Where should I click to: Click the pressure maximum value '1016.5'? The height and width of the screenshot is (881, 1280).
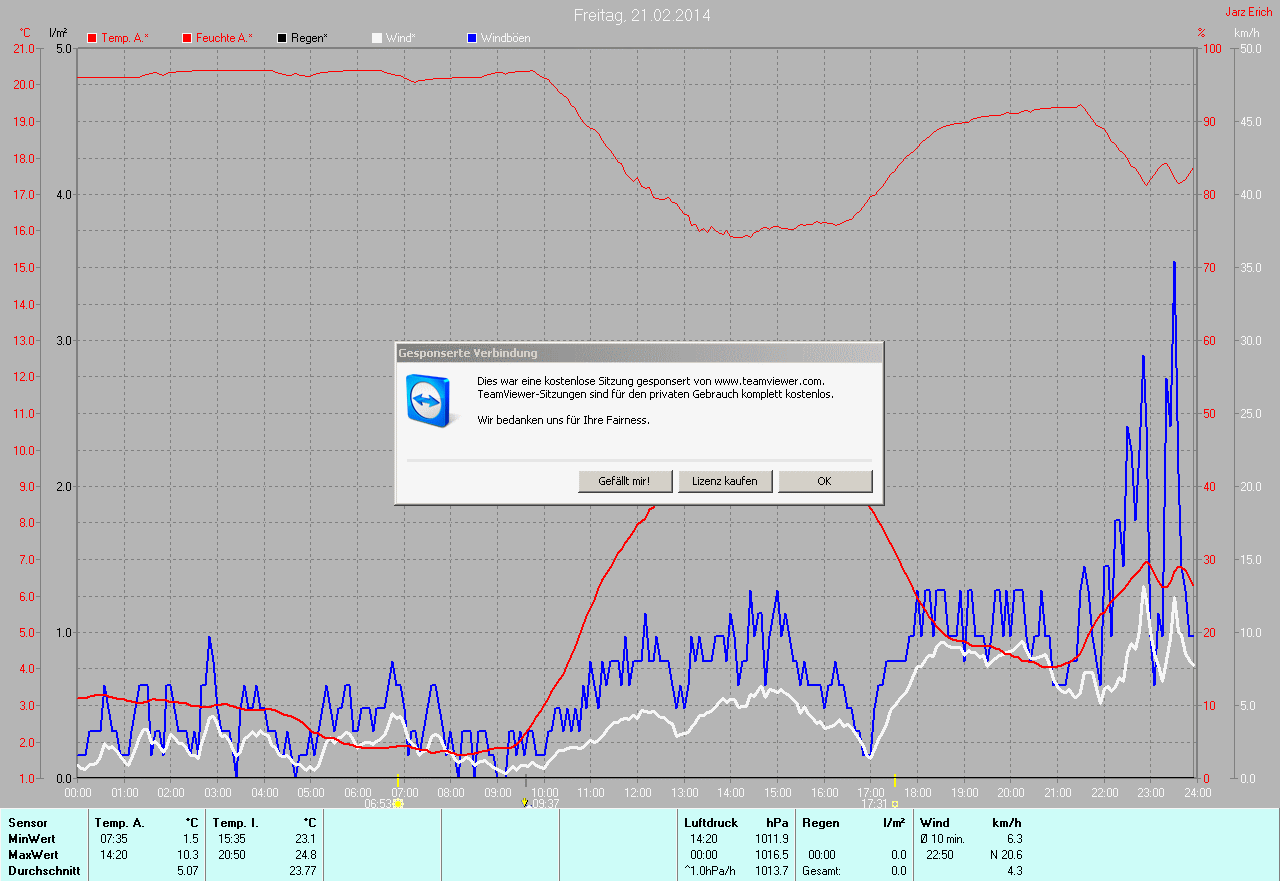771,855
